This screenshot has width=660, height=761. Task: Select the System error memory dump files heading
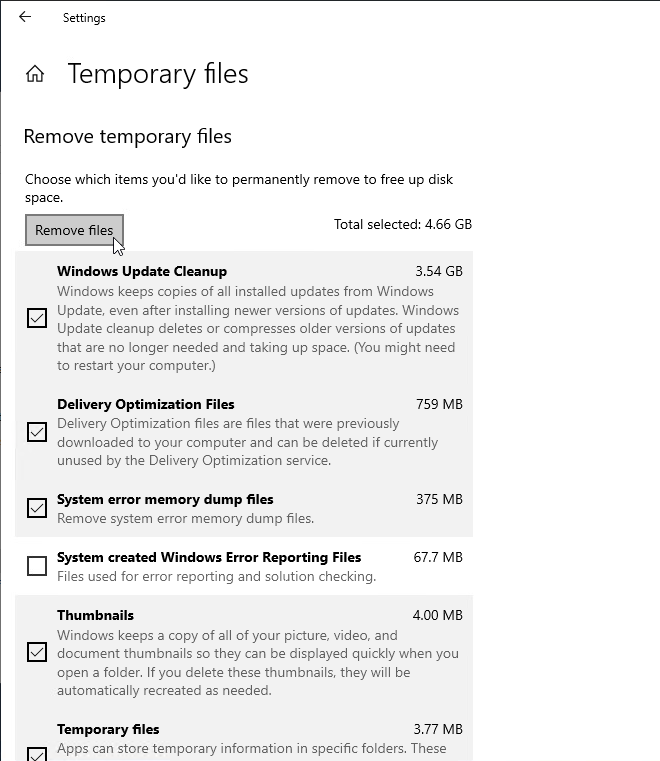165,499
